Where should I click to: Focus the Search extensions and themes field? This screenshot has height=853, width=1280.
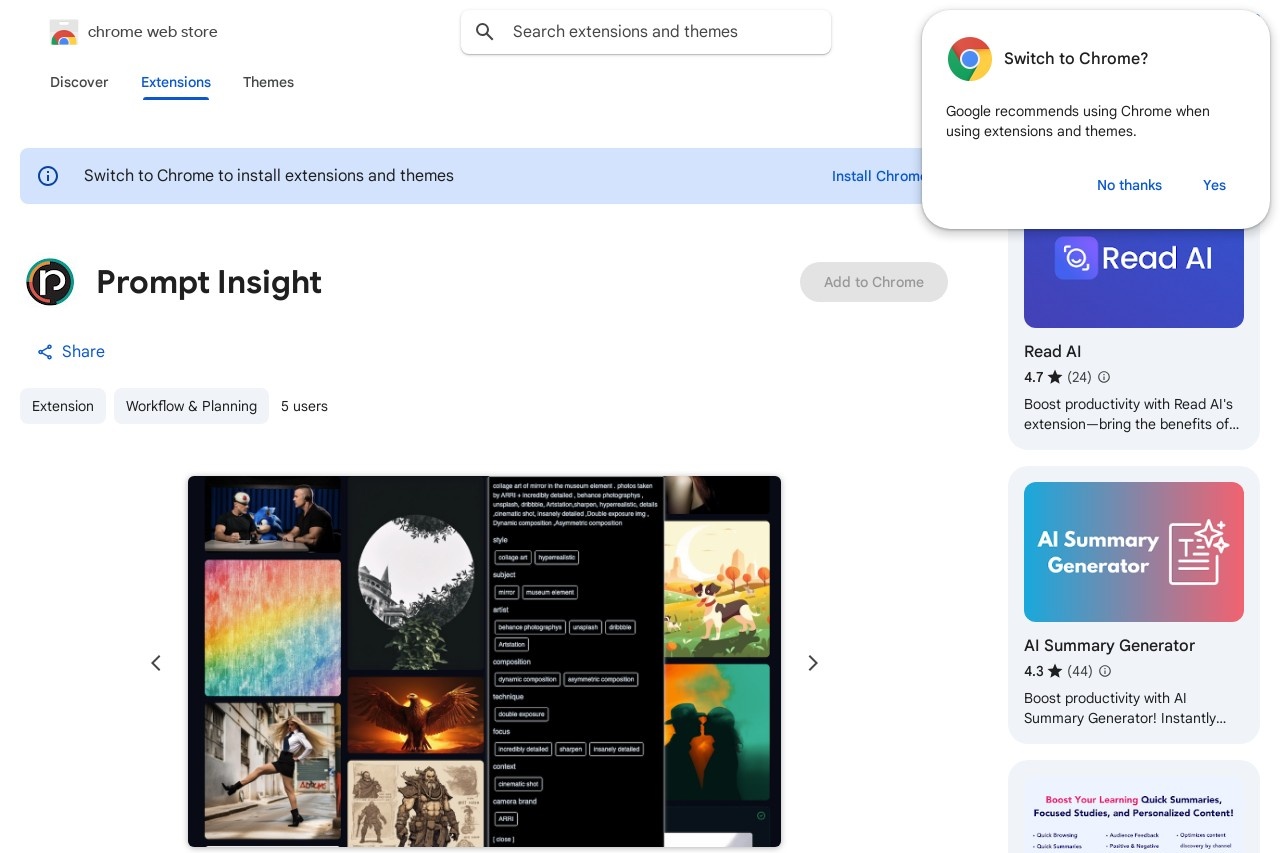coord(646,32)
